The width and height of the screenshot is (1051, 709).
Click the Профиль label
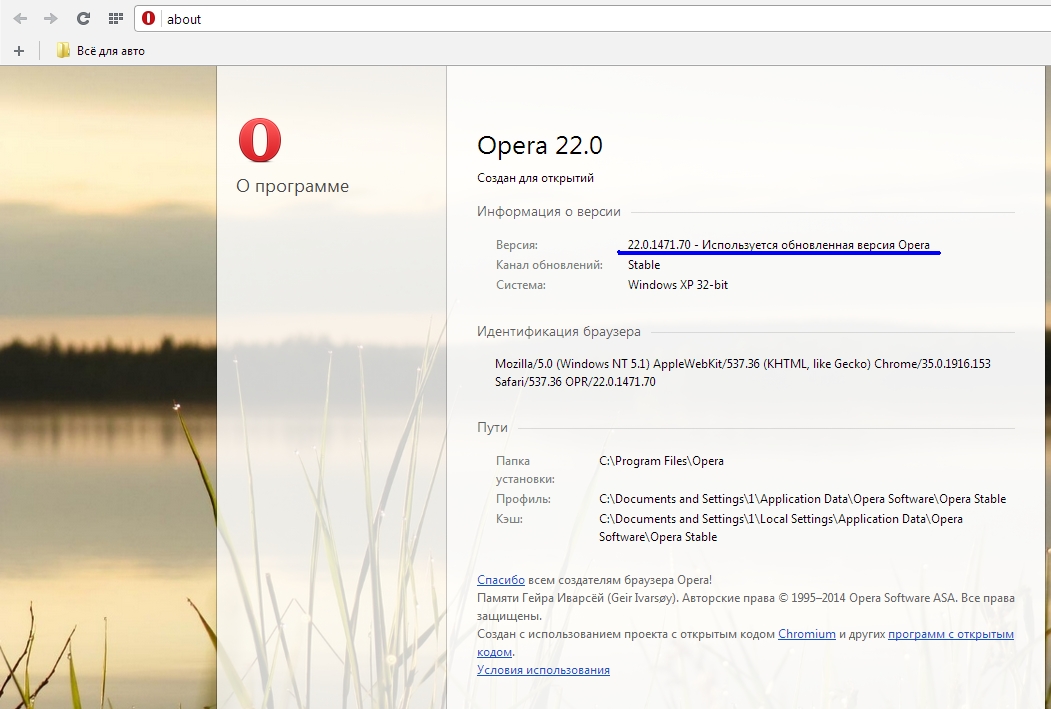tap(523, 499)
